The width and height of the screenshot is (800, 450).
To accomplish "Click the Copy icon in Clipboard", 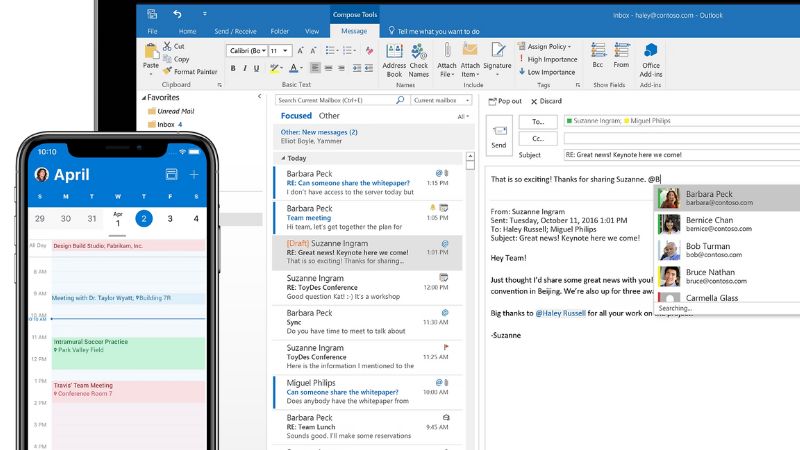I will 167,59.
